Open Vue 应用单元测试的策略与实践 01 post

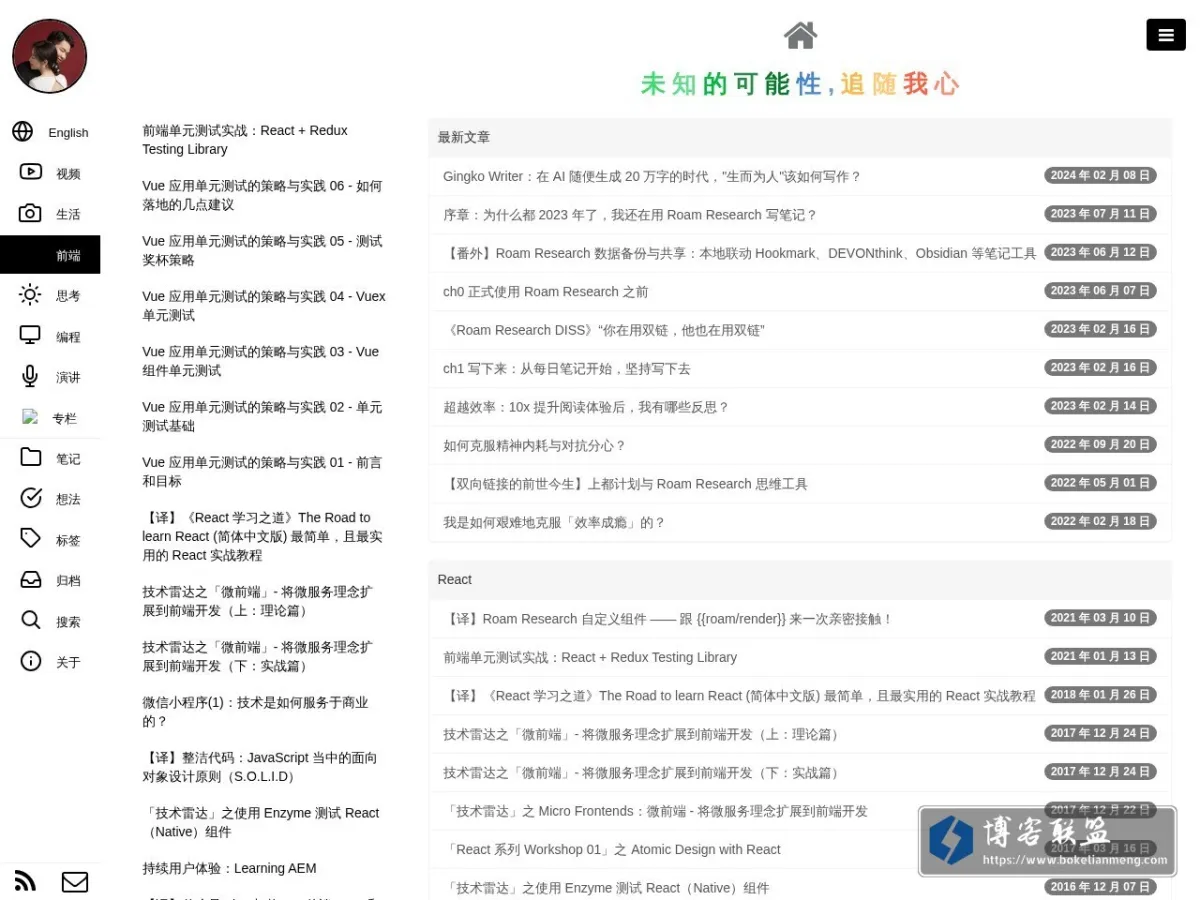coord(262,472)
